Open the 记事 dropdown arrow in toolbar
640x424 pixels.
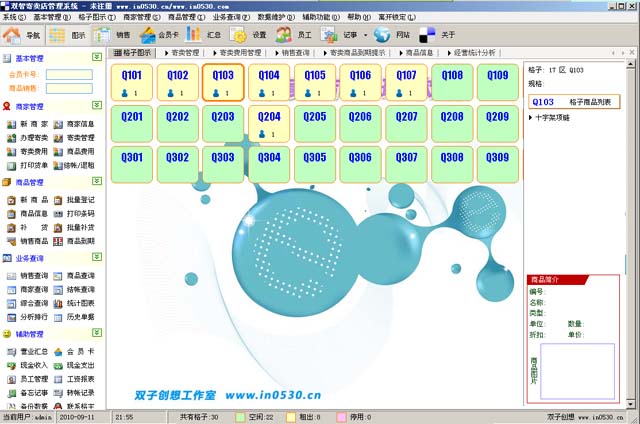coord(365,35)
